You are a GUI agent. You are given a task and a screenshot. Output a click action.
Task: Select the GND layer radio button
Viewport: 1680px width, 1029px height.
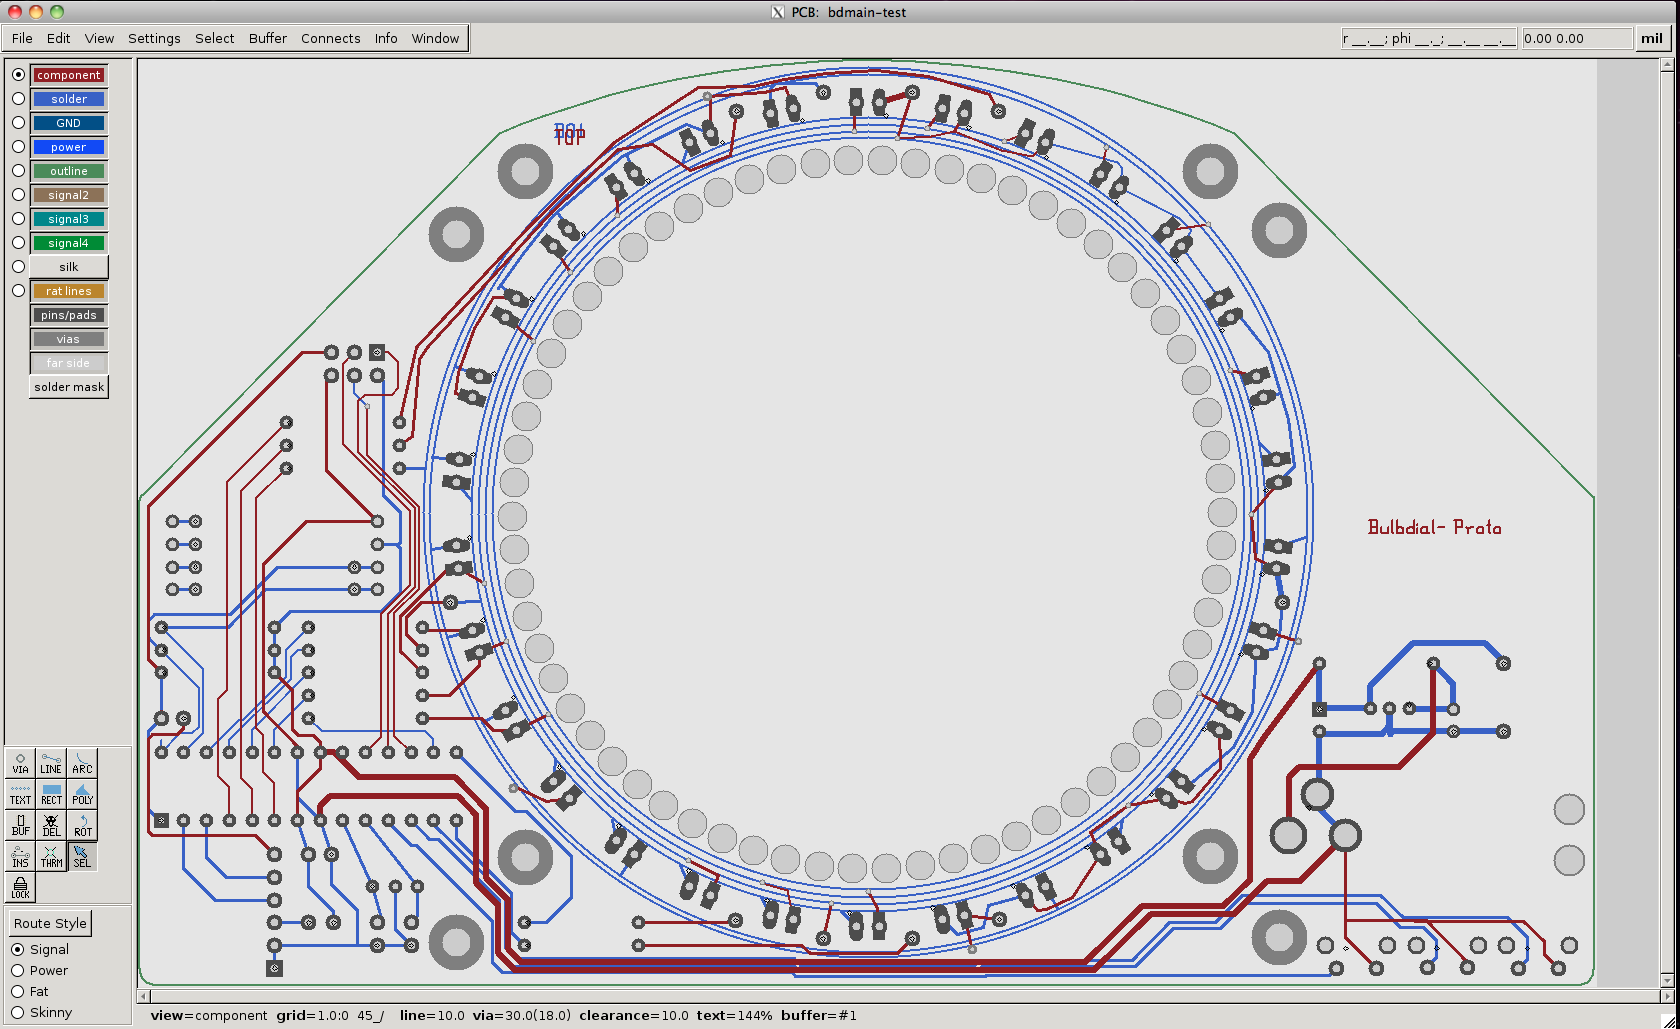click(18, 122)
